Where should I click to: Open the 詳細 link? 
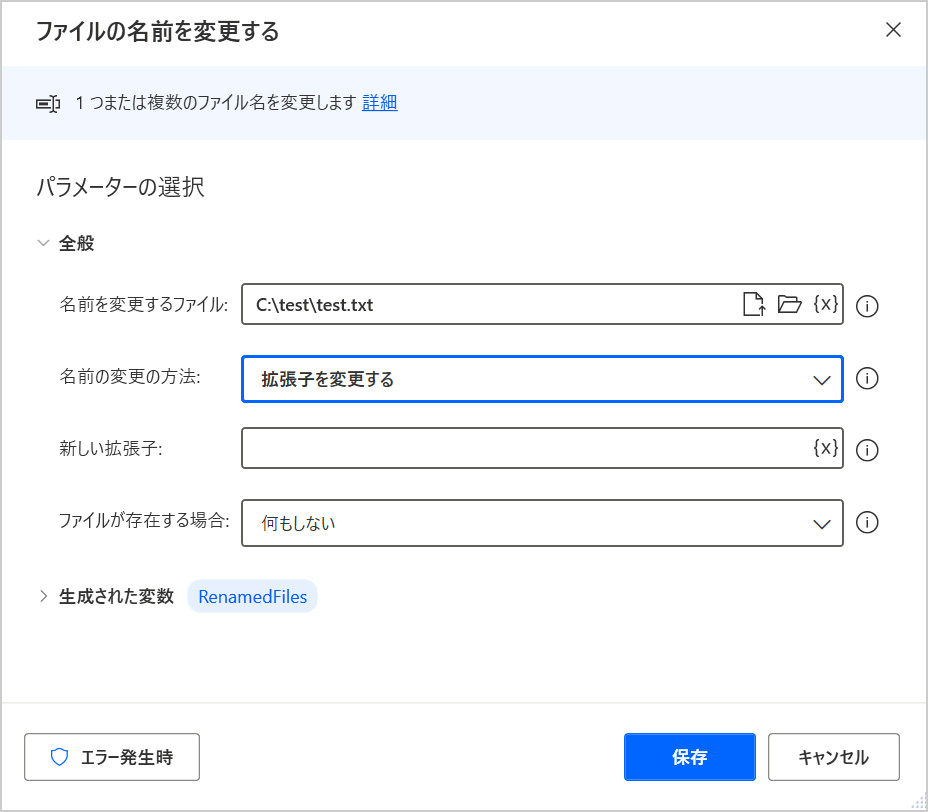379,103
